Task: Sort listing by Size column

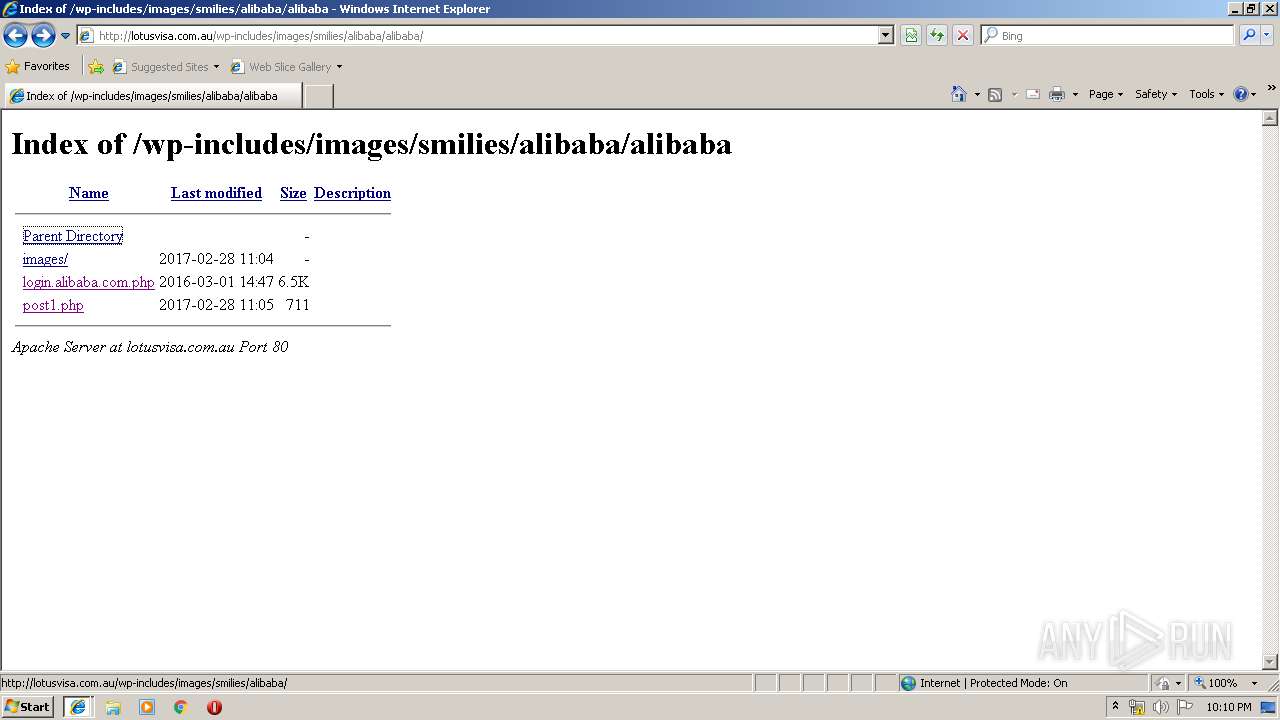Action: (293, 193)
